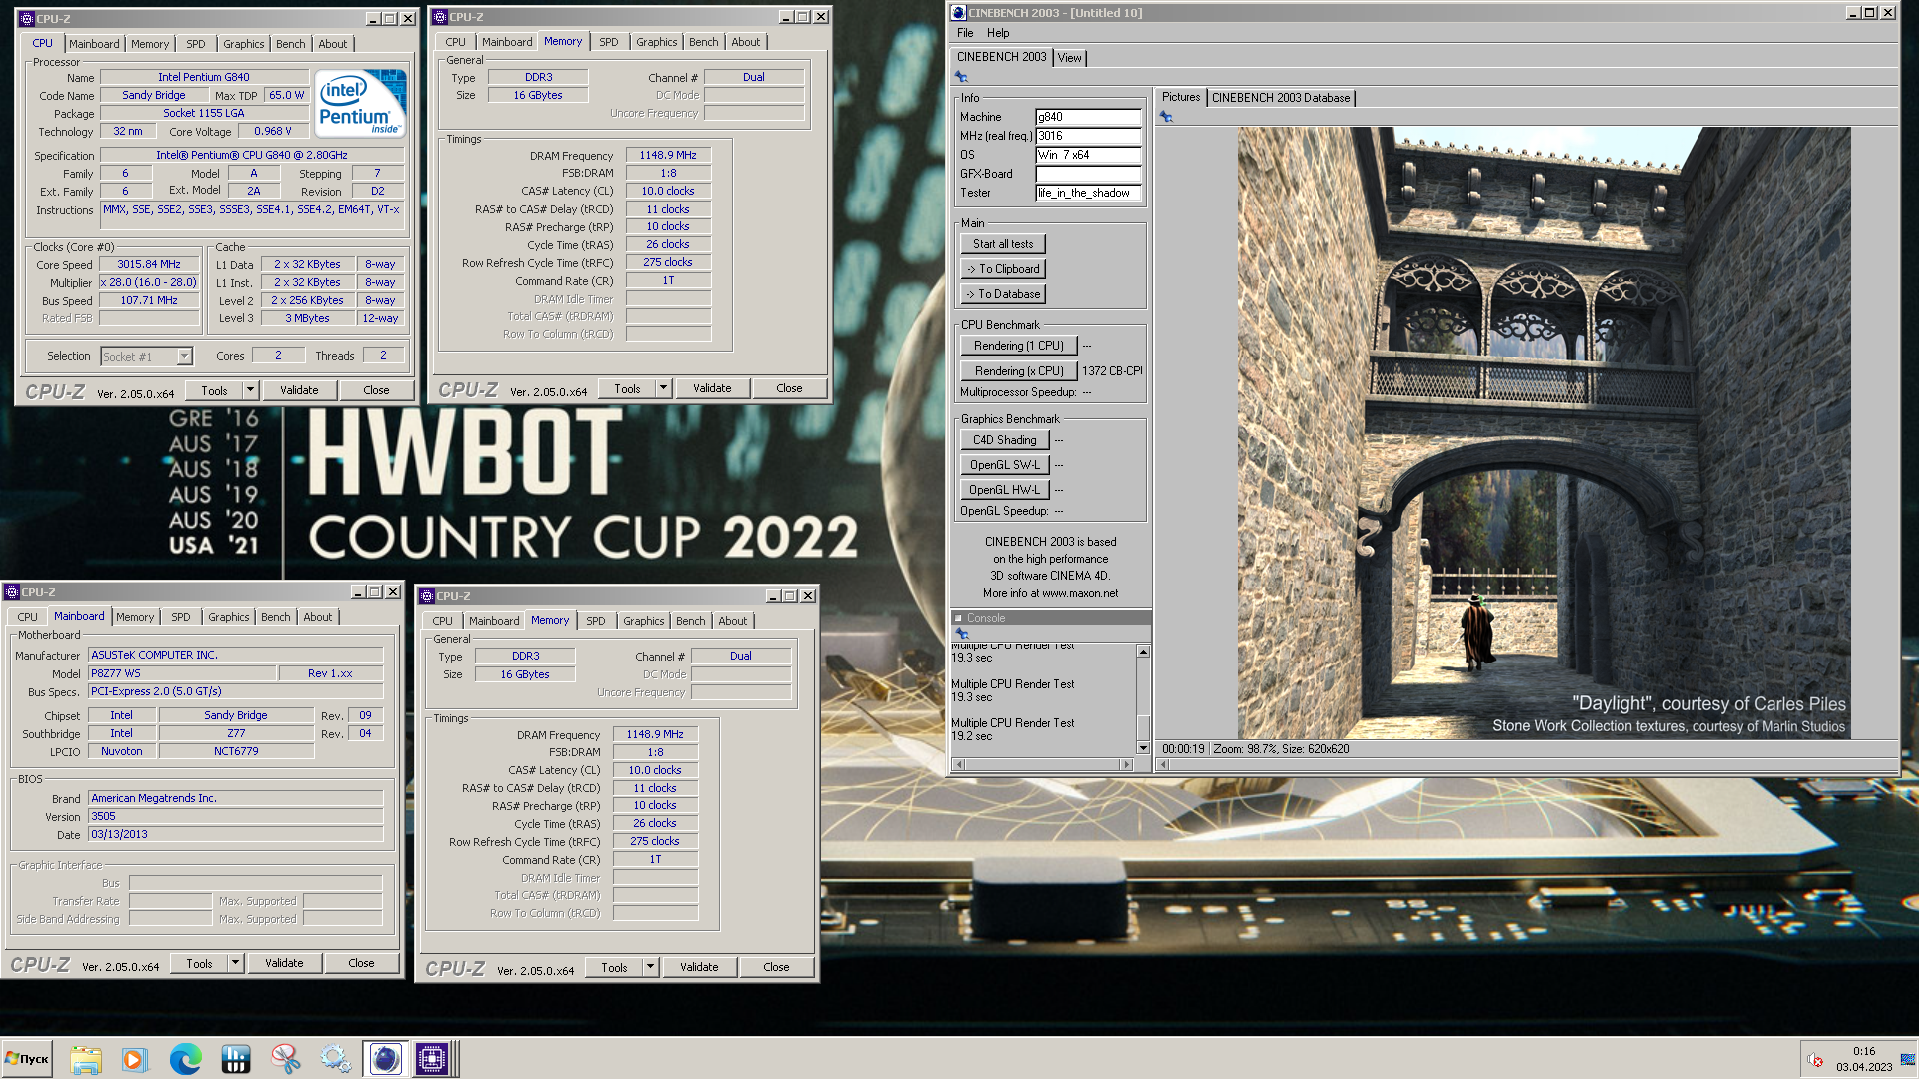Open the File menu in CINEBENCH
The image size is (1919, 1079).
coord(965,33)
